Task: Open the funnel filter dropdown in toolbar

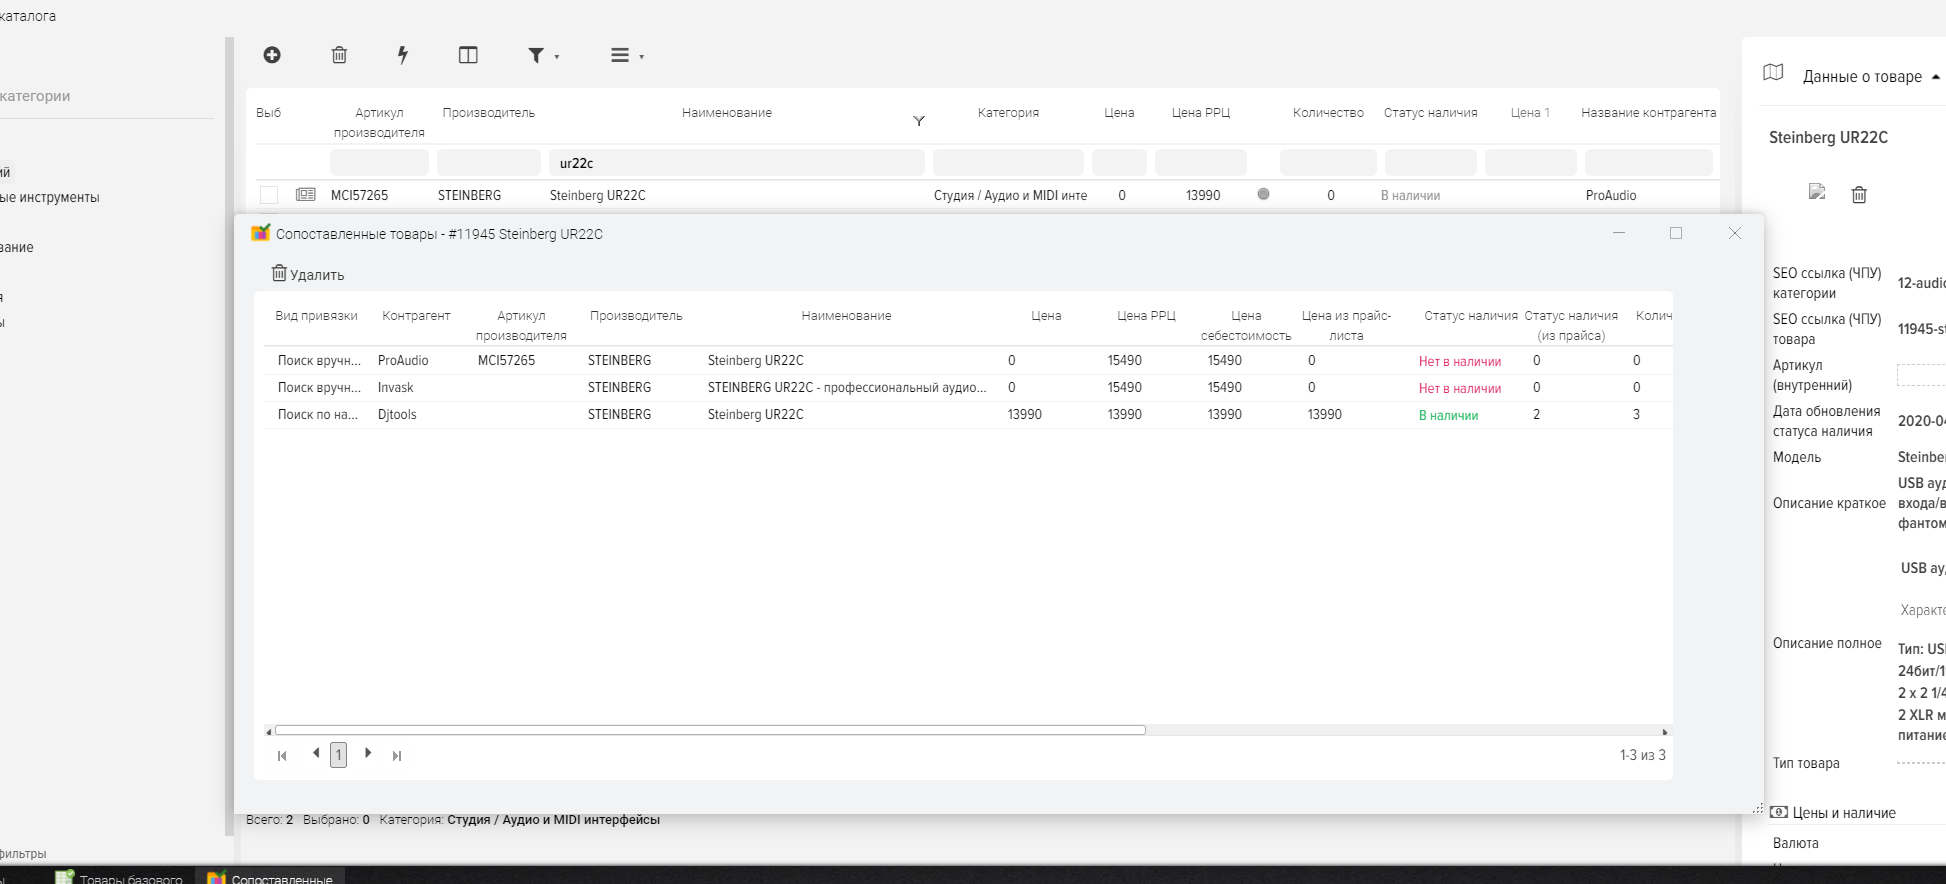Action: point(543,55)
